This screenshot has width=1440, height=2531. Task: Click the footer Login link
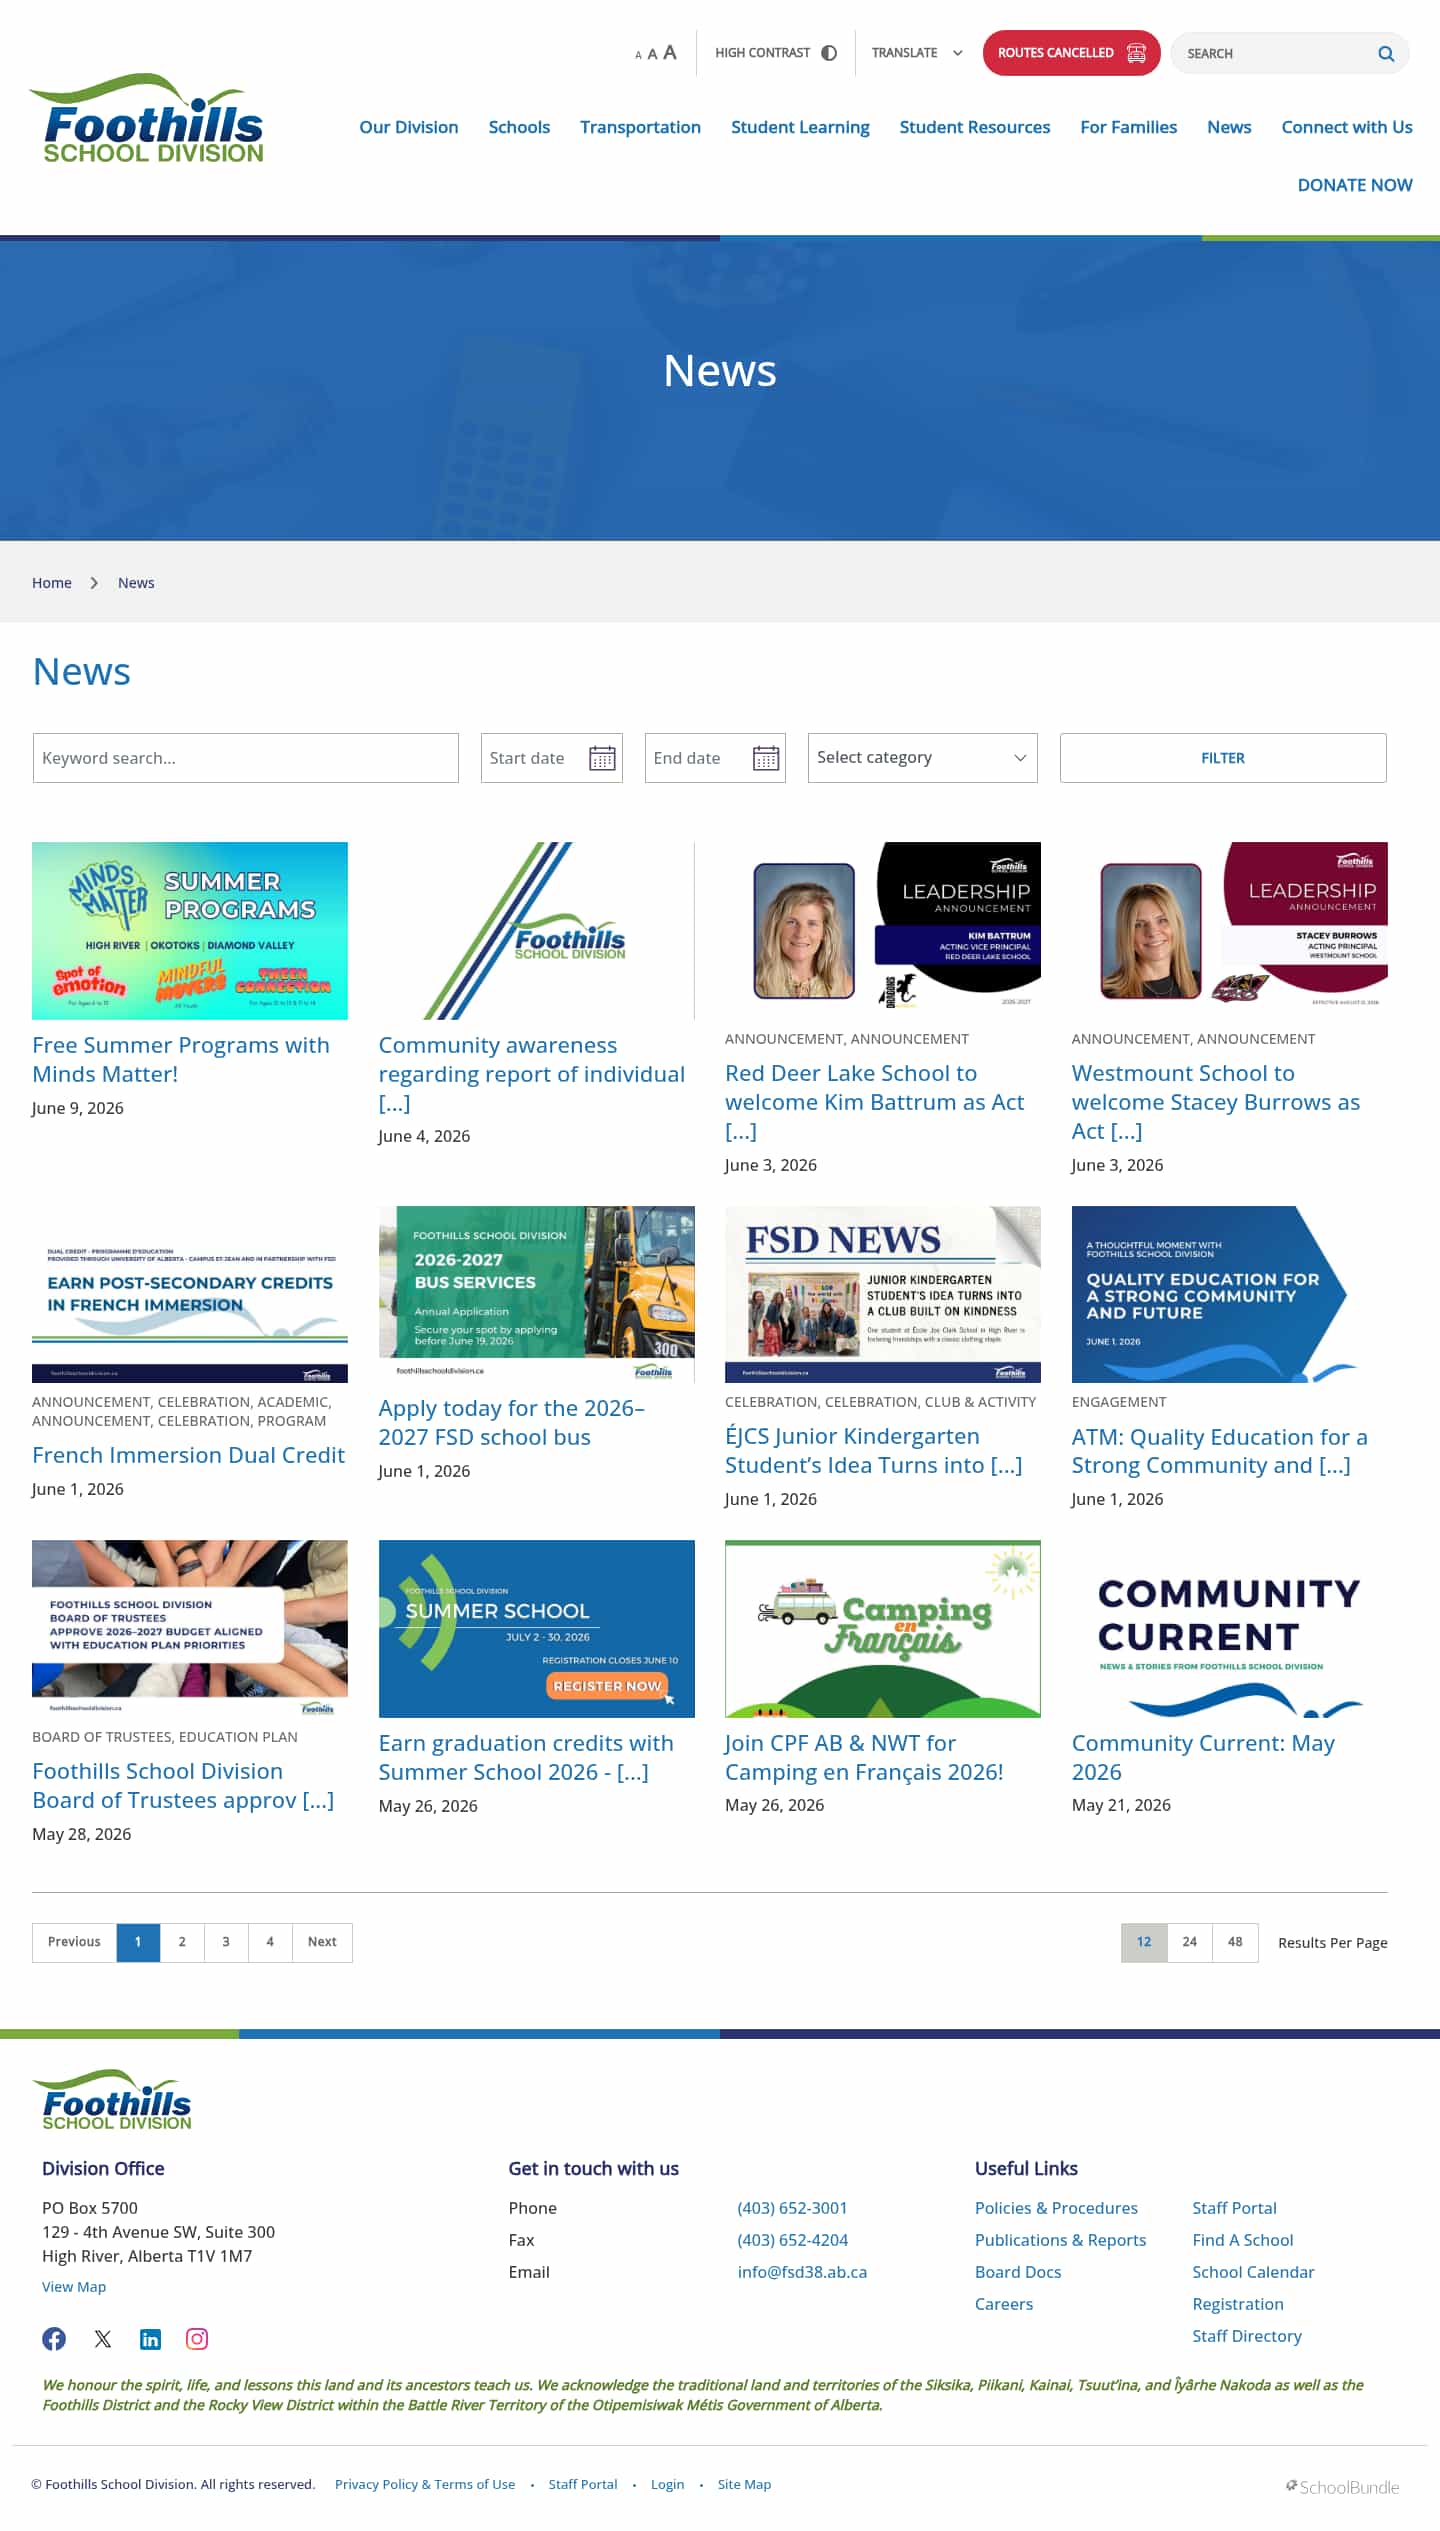point(667,2484)
